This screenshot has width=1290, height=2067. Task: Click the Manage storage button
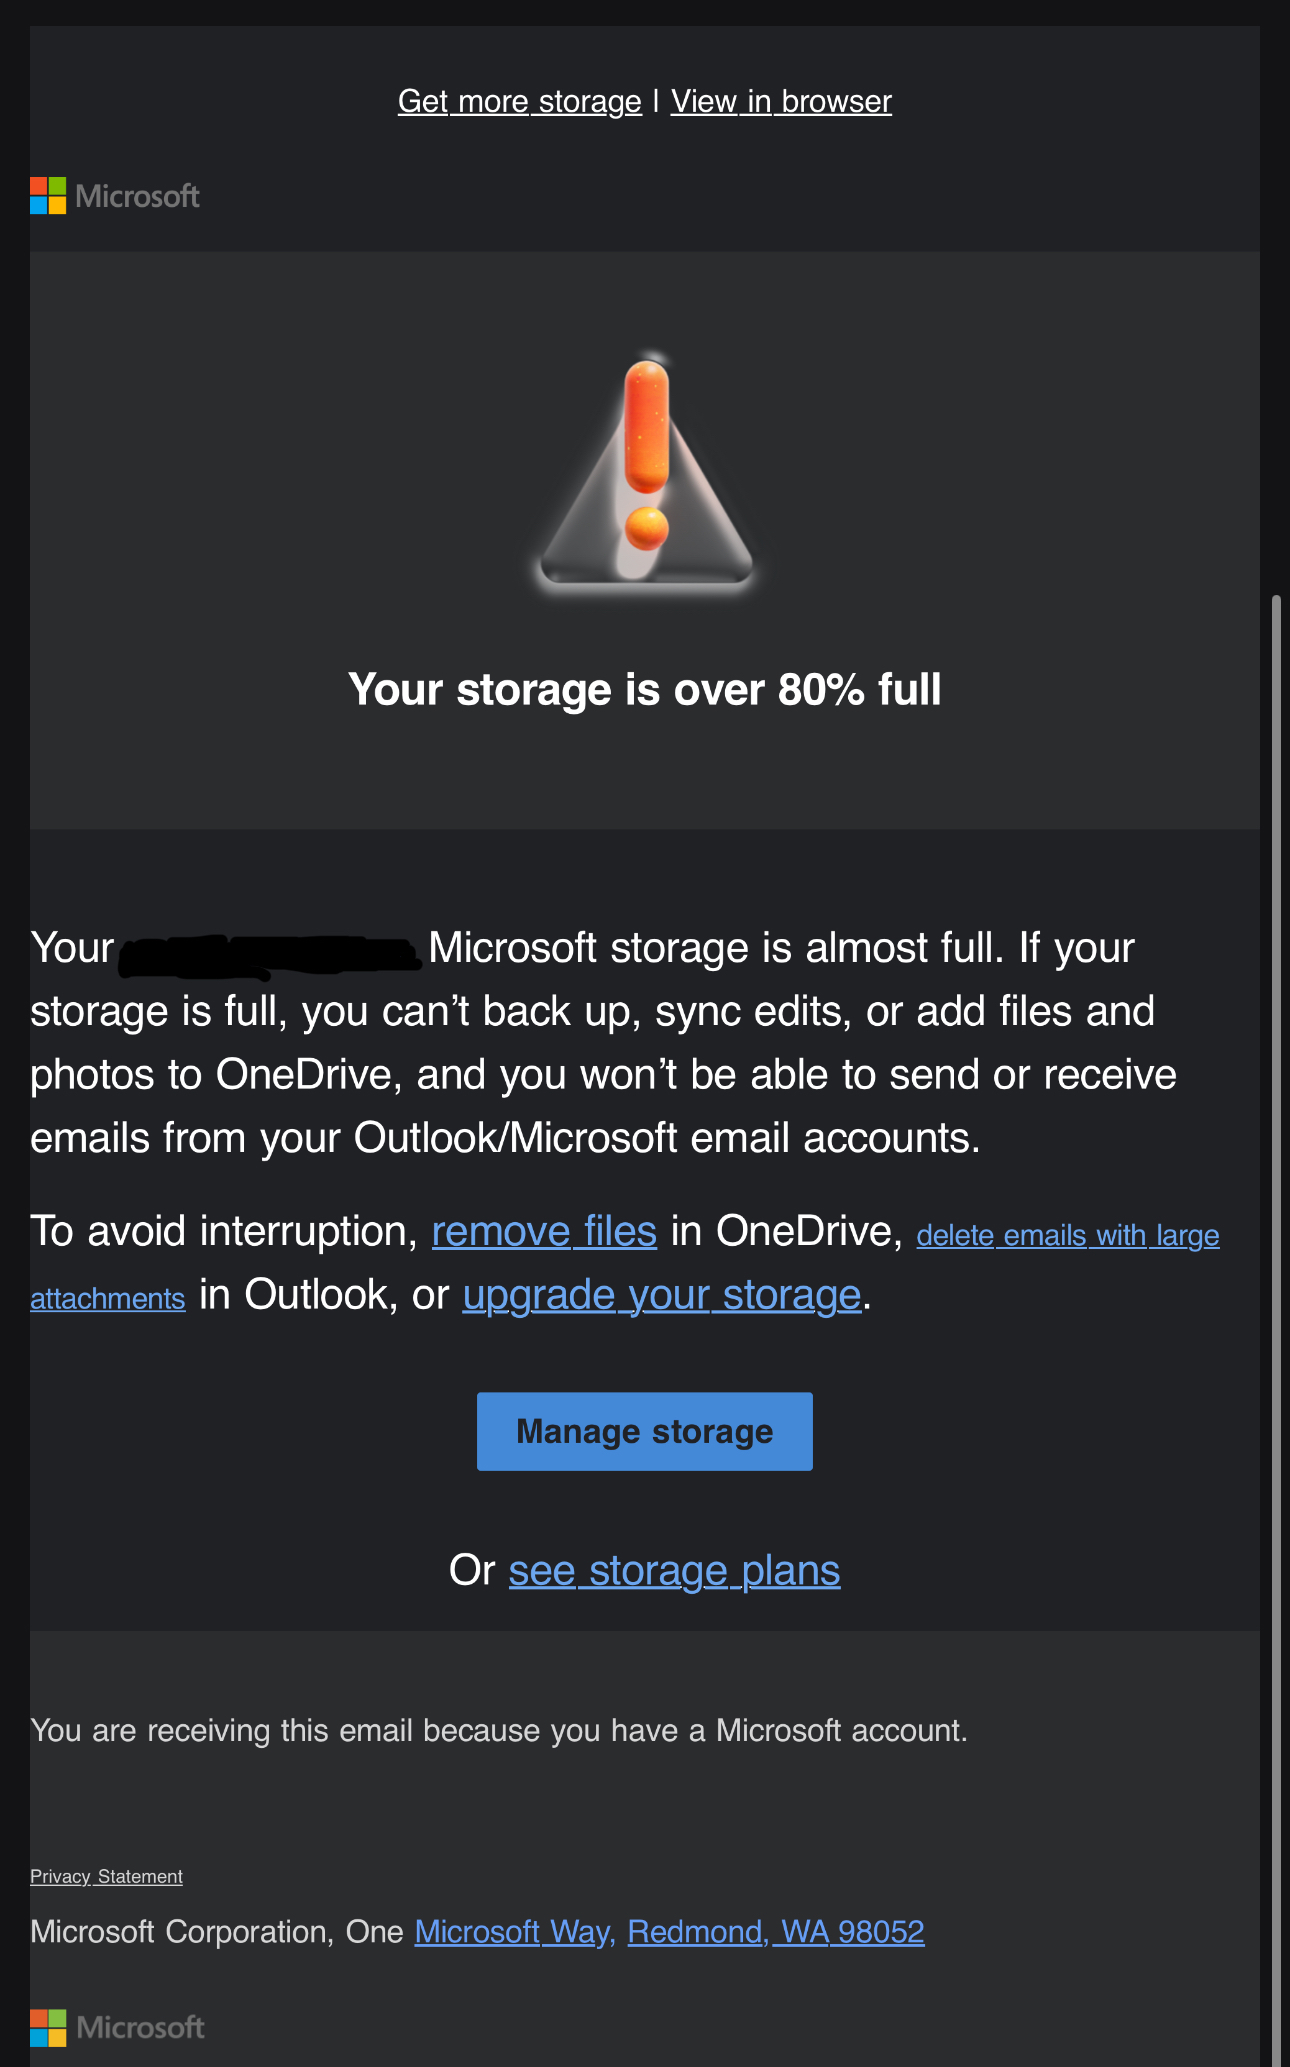645,1431
